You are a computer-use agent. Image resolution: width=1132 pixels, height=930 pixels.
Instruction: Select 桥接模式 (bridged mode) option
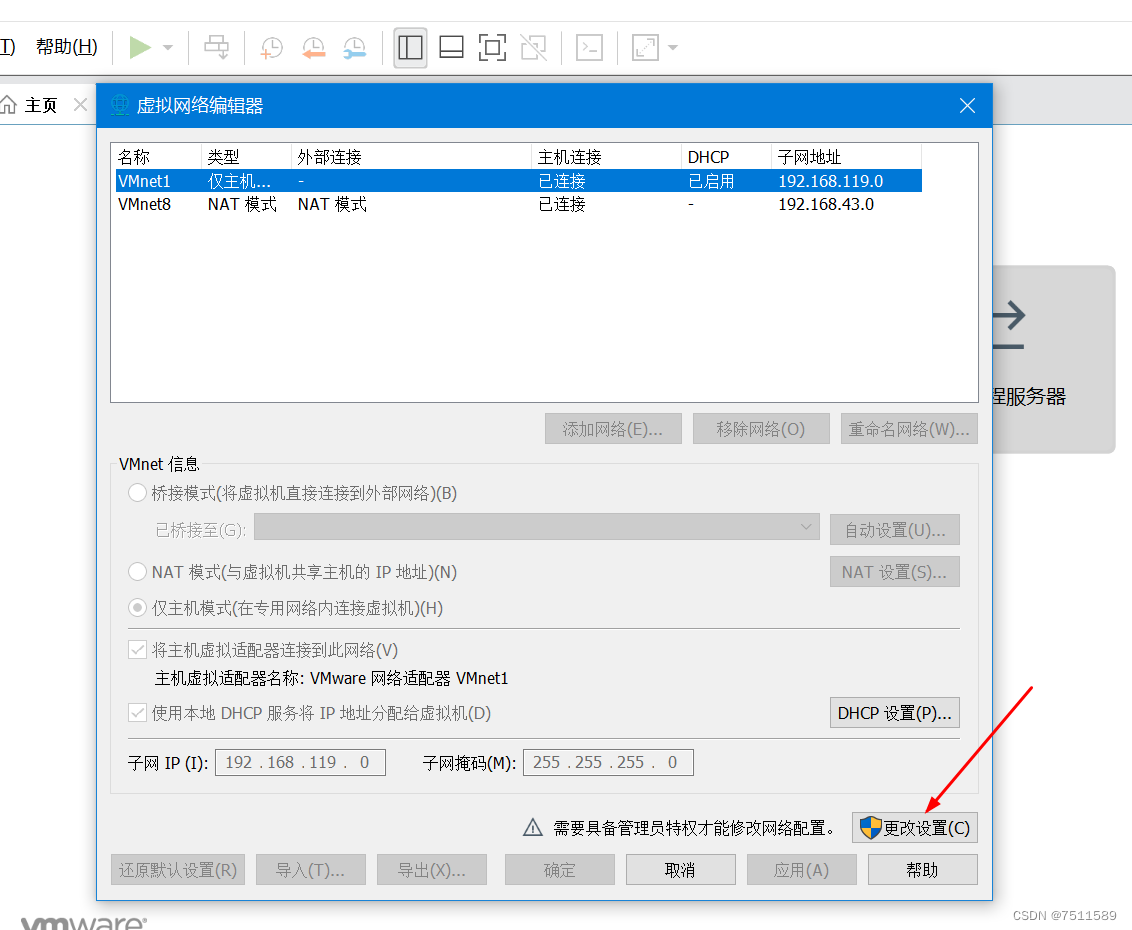pyautogui.click(x=136, y=492)
